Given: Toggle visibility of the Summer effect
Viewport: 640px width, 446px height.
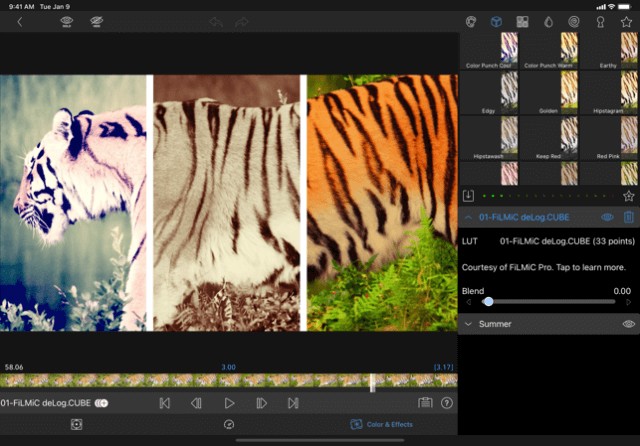Looking at the screenshot, I should coord(628,324).
